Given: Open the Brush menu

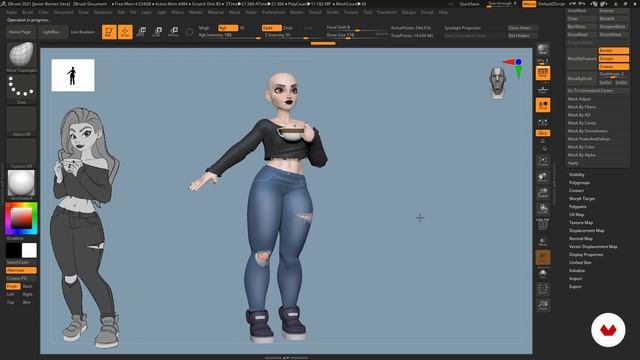Looking at the screenshot, I should tap(28, 12).
